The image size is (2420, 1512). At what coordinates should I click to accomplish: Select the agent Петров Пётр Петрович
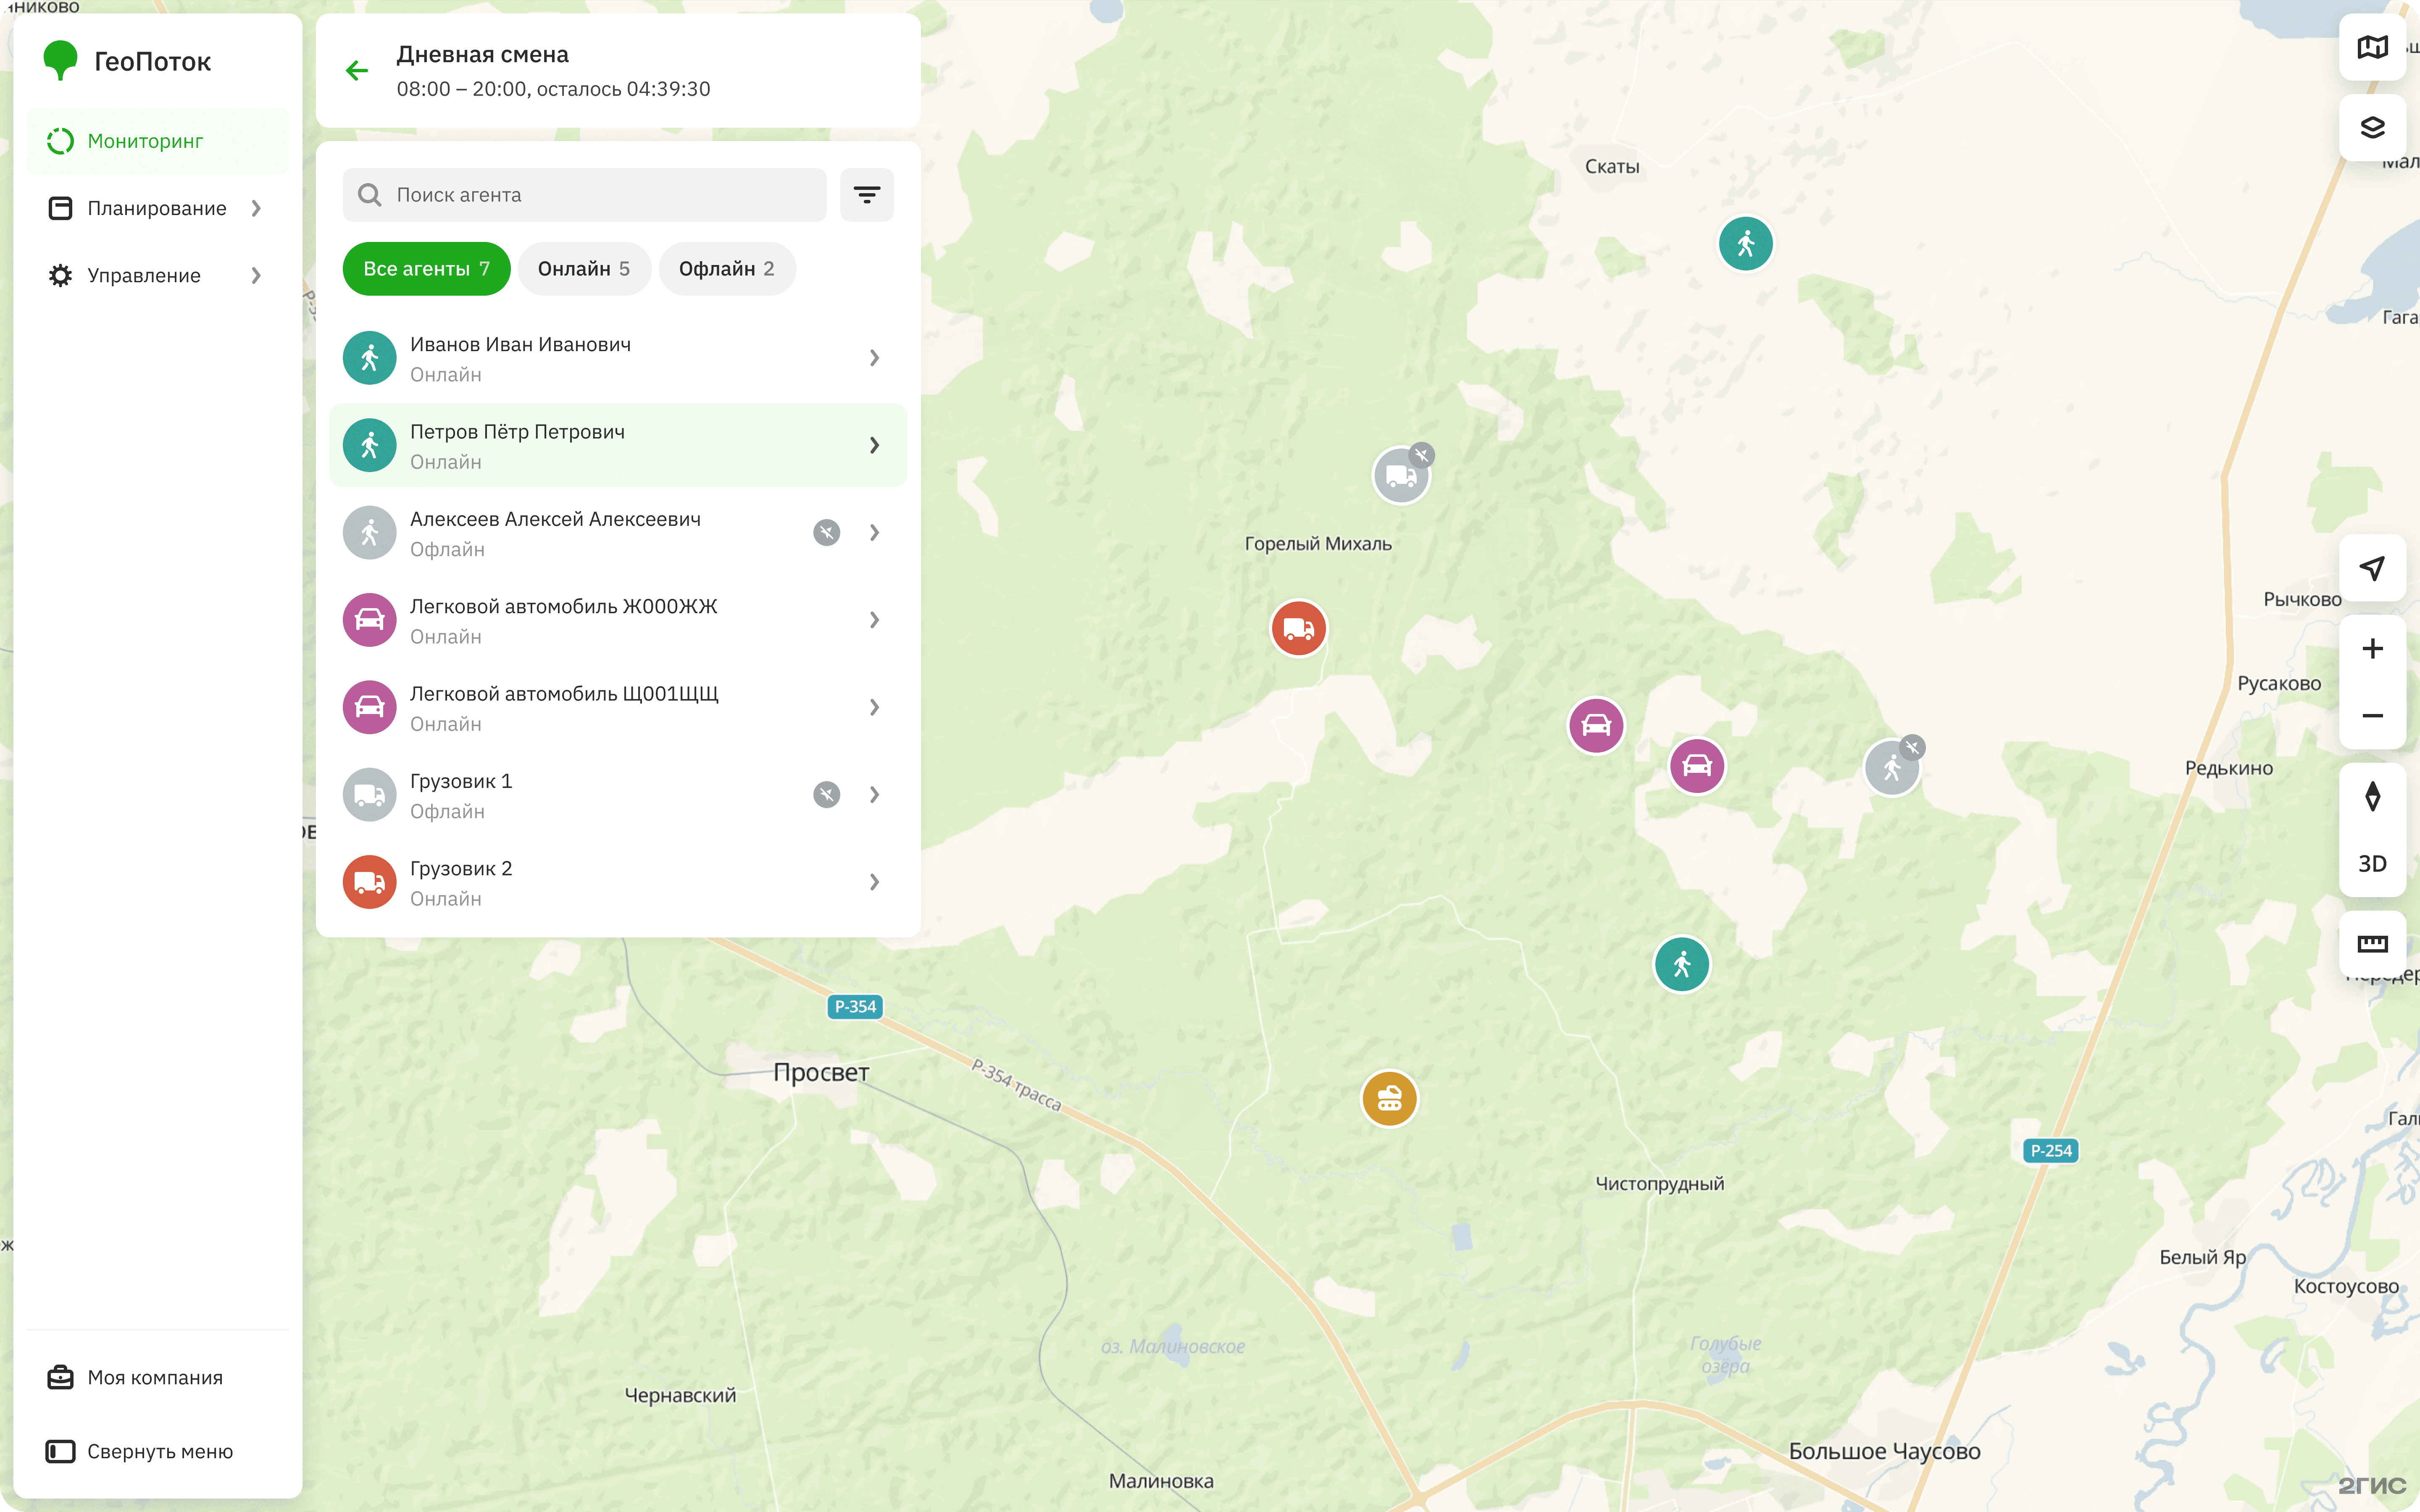click(618, 445)
